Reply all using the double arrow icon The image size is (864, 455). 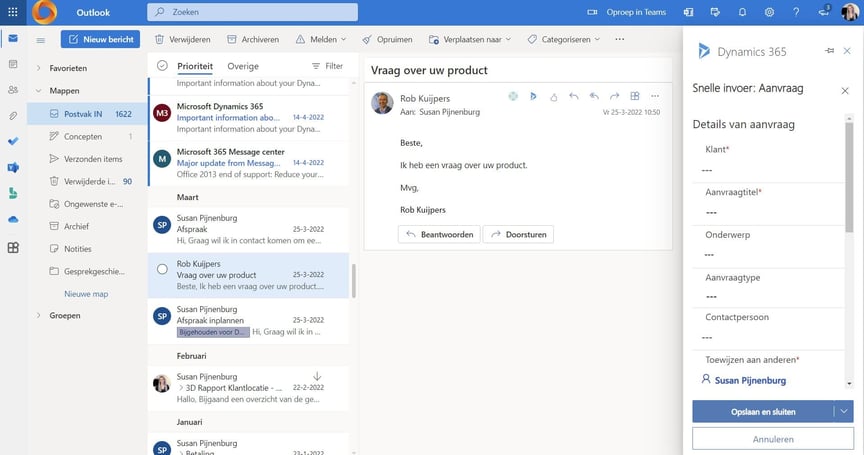594,96
